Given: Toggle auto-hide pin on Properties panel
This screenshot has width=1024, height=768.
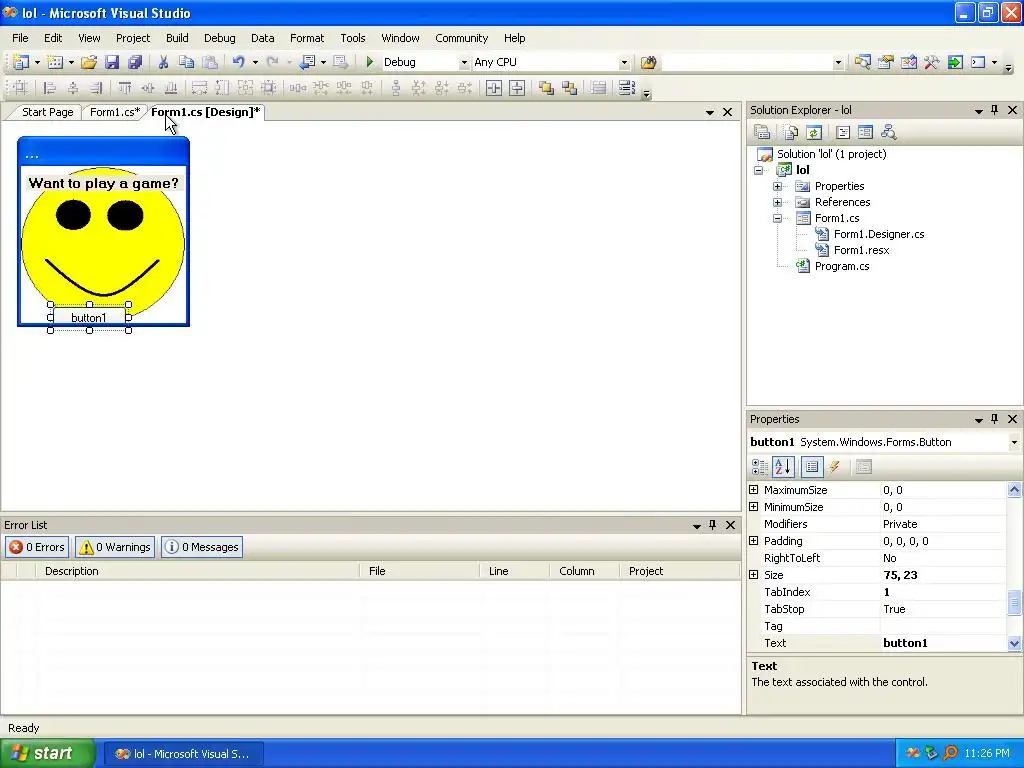Looking at the screenshot, I should (995, 419).
